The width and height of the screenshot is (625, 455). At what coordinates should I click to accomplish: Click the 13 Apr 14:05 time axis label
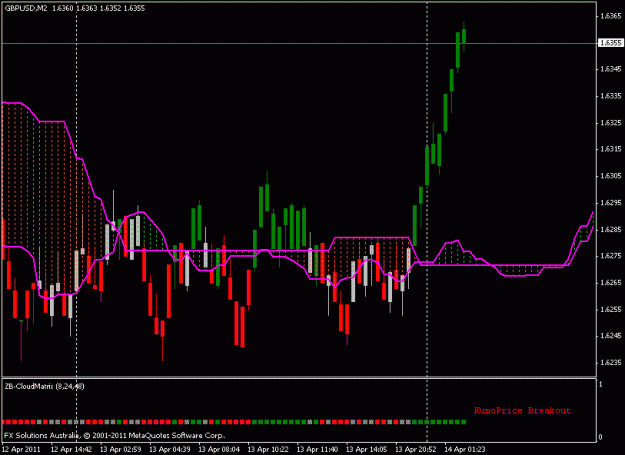(x=367, y=449)
